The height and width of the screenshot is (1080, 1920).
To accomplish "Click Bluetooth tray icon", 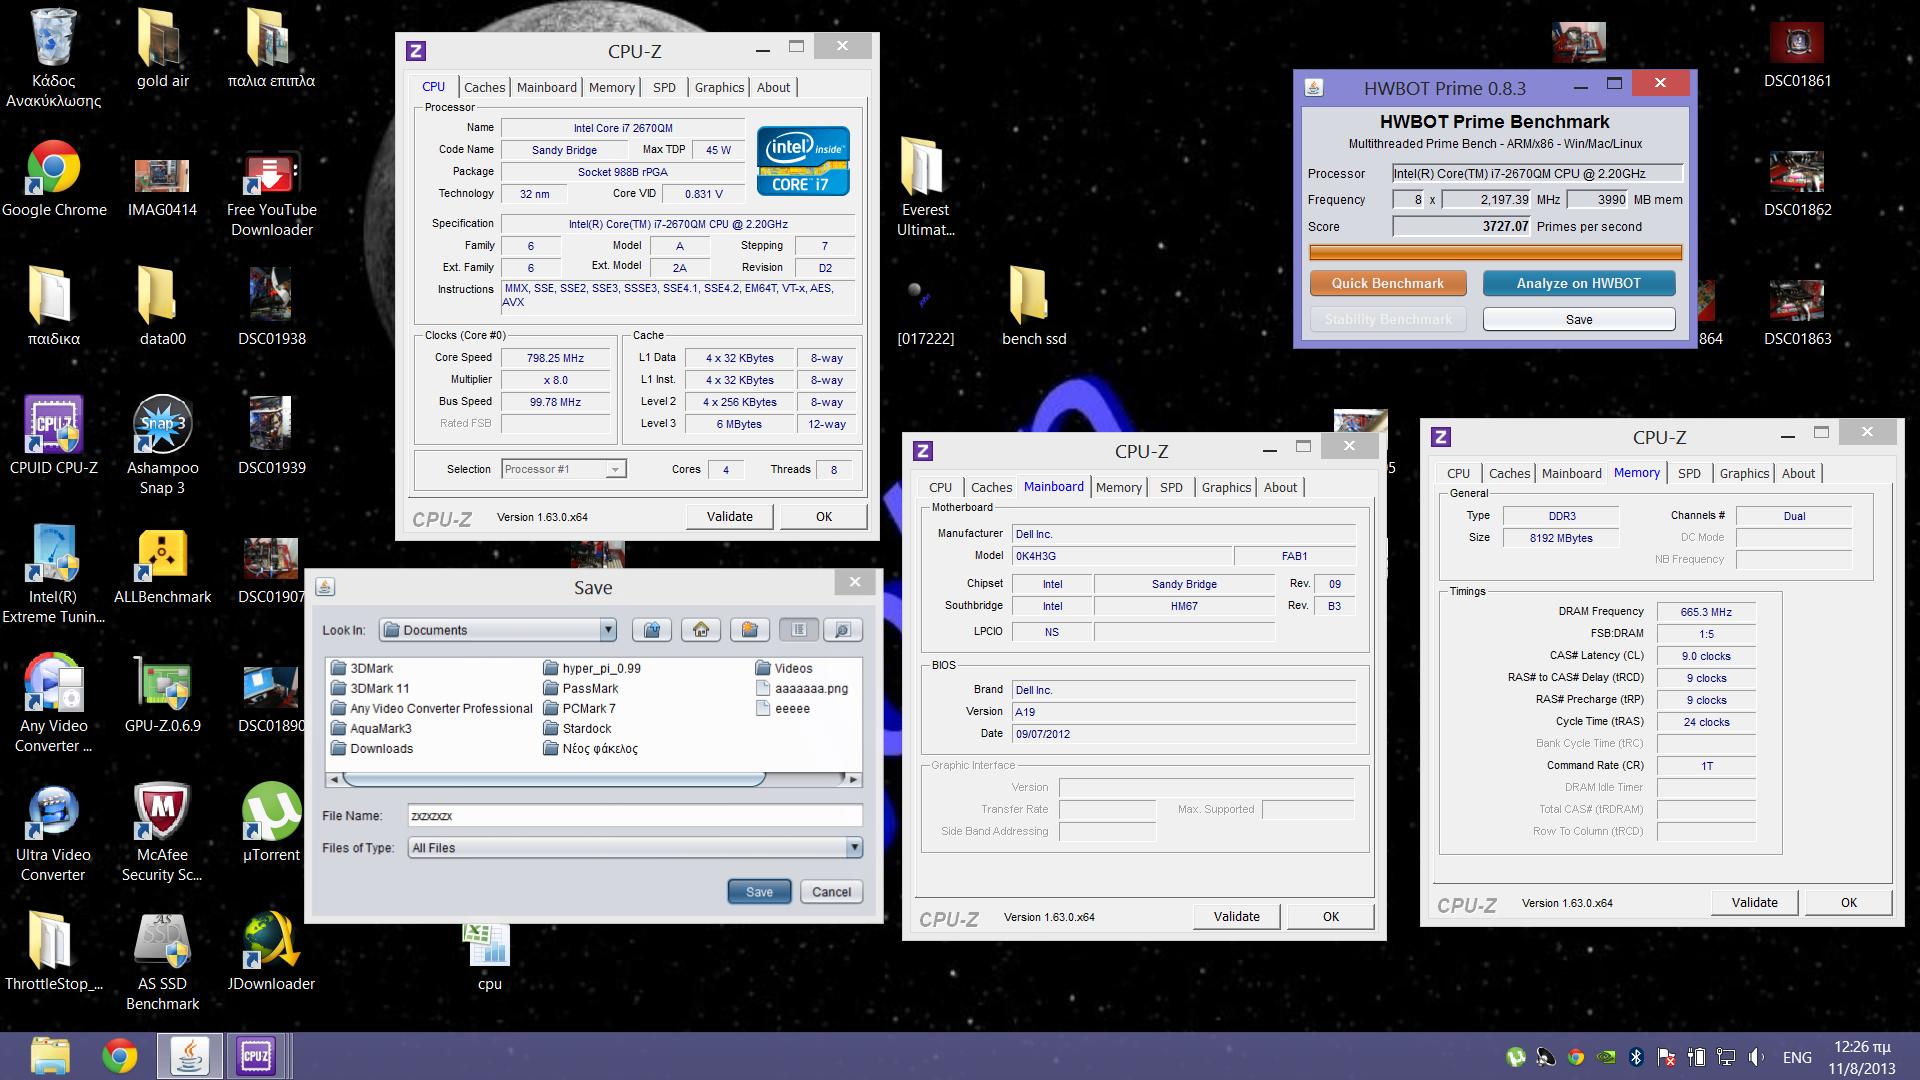I will pos(1637,1057).
